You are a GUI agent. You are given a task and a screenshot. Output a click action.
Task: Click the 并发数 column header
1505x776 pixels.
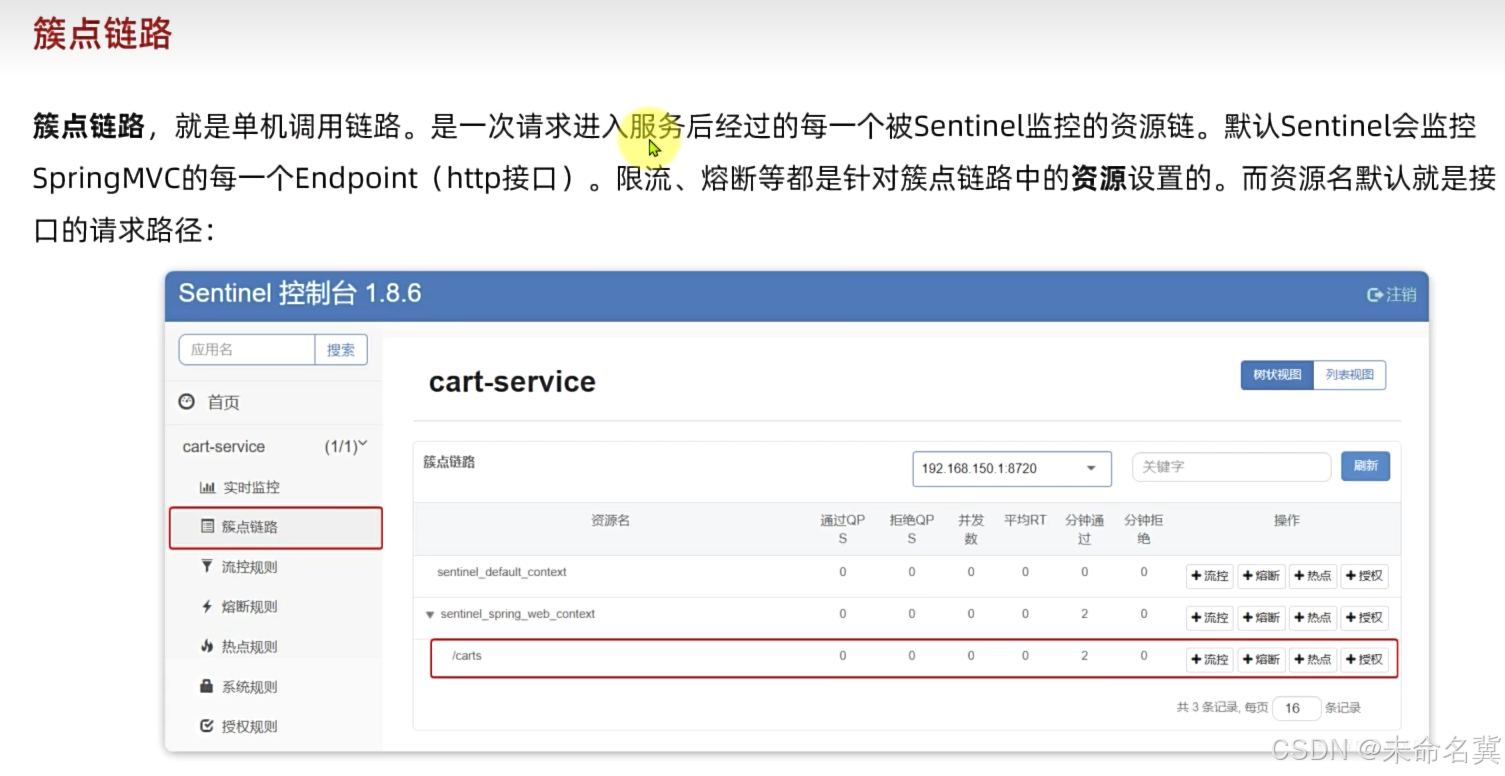click(971, 529)
